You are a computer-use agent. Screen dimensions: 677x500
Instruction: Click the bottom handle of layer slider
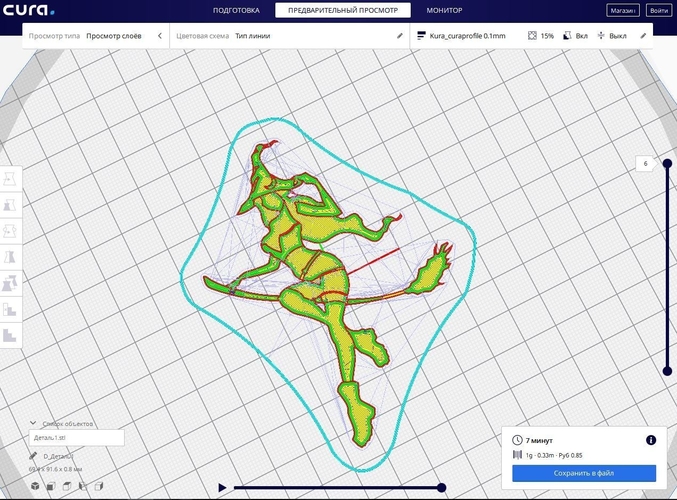[667, 370]
